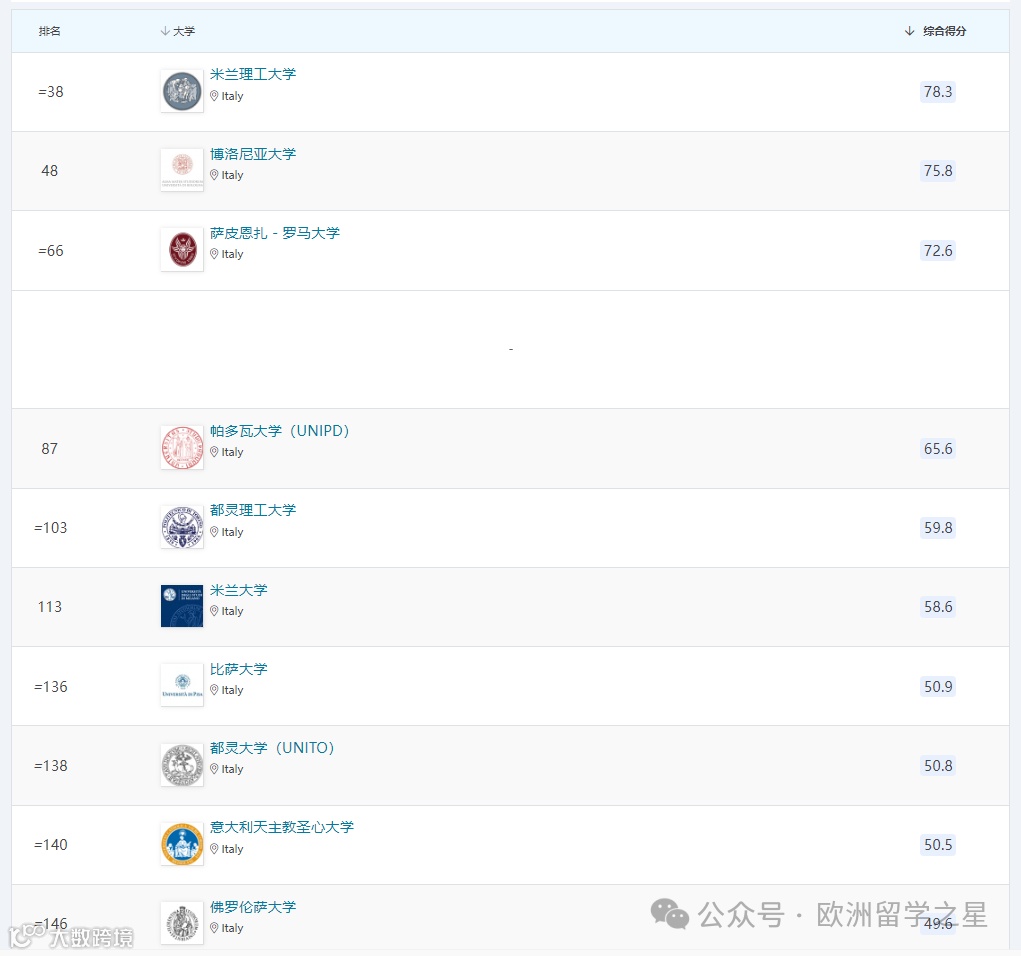Click the rank value =103
Screen dimensions: 1021x956
click(x=51, y=527)
